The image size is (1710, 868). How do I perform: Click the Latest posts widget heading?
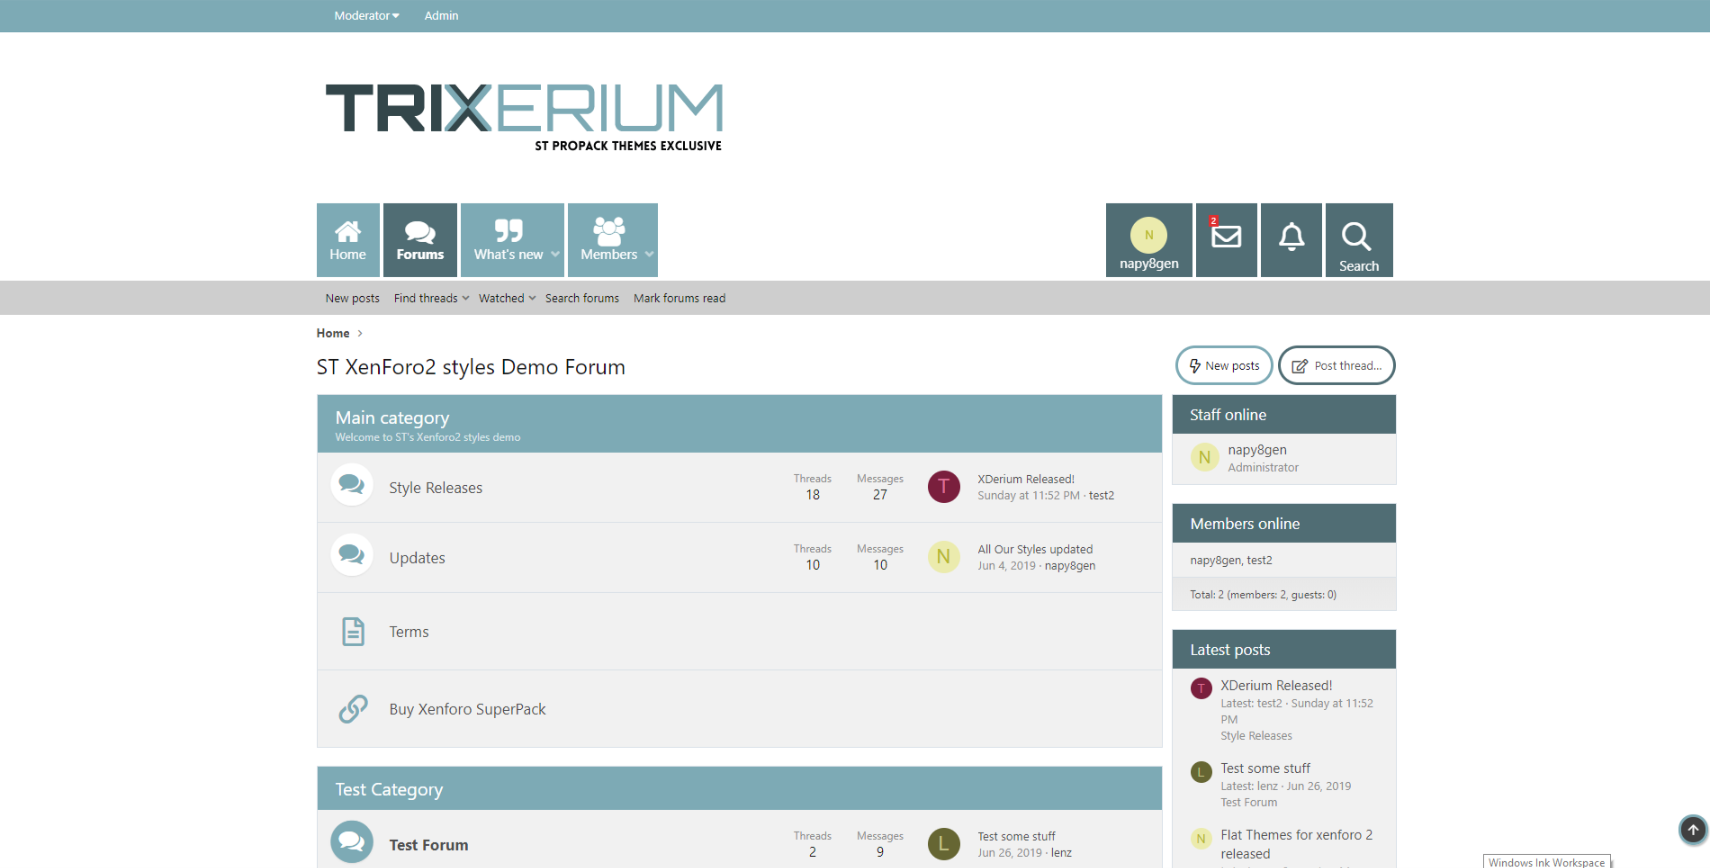(1230, 650)
